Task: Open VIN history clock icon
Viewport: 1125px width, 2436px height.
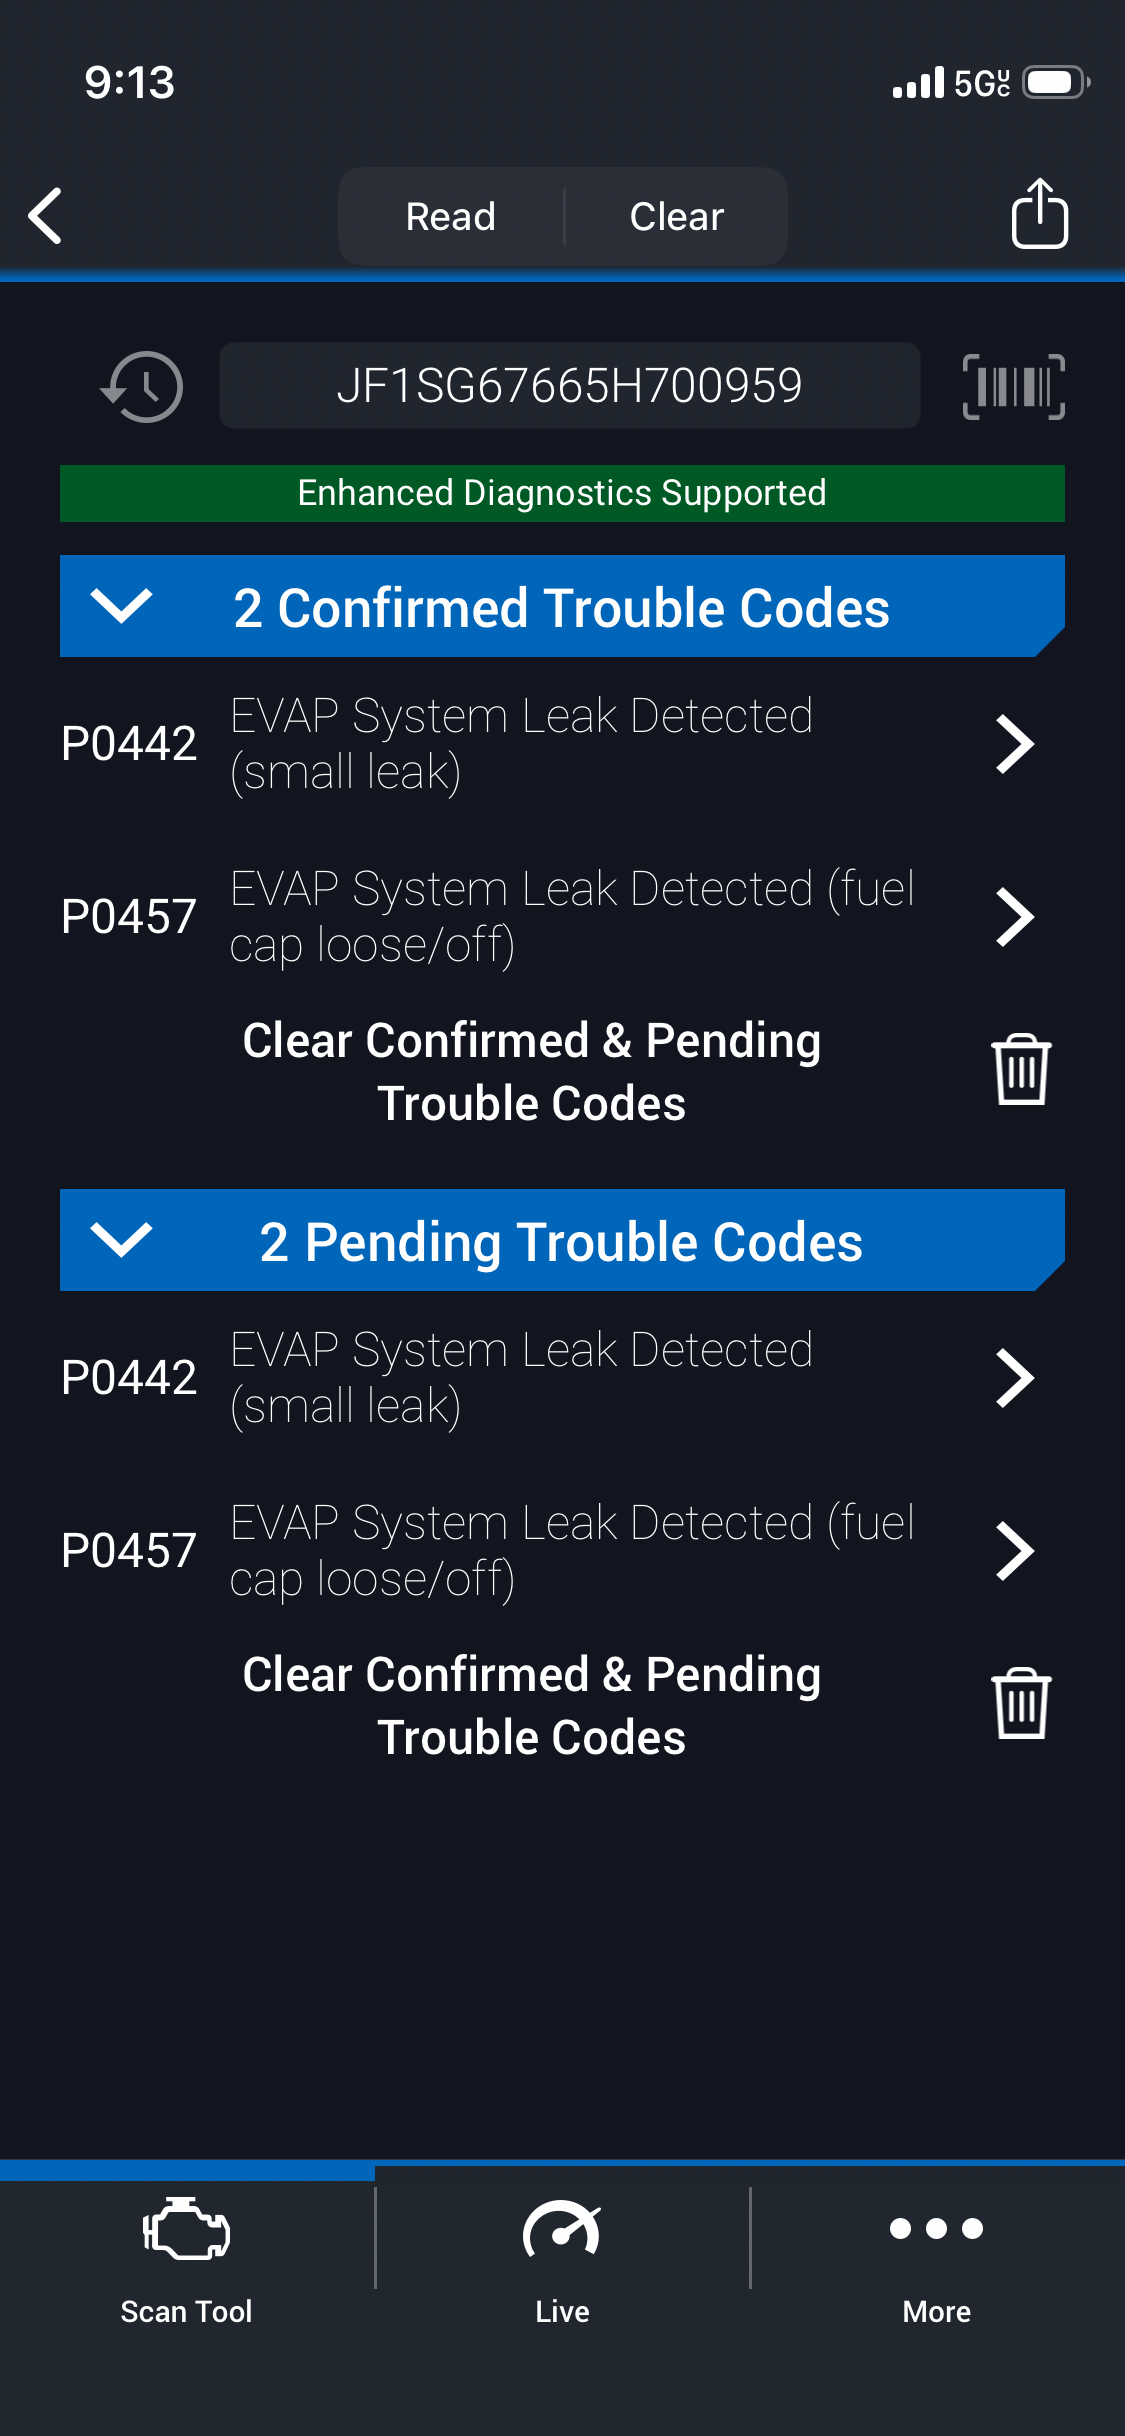Action: point(143,386)
